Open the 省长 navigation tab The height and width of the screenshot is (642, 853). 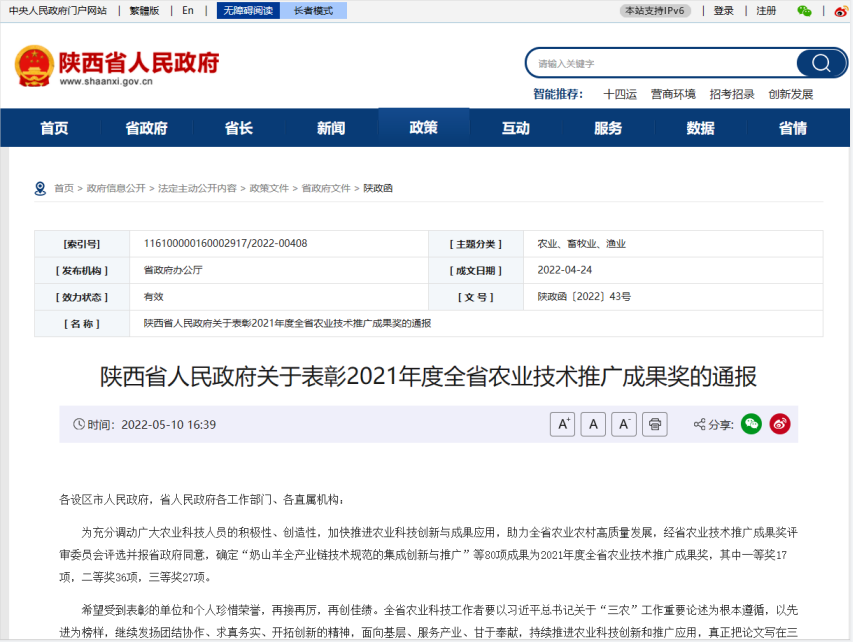point(239,128)
